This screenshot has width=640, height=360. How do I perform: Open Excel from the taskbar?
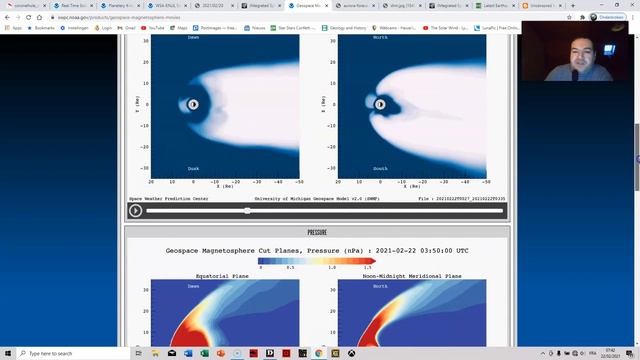tap(204, 353)
